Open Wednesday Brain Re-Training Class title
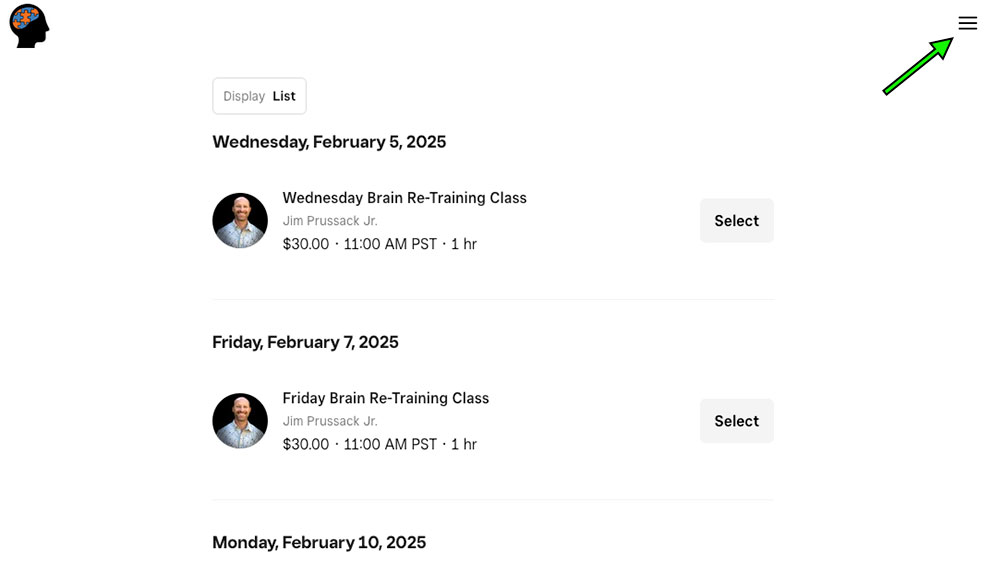 coord(404,198)
